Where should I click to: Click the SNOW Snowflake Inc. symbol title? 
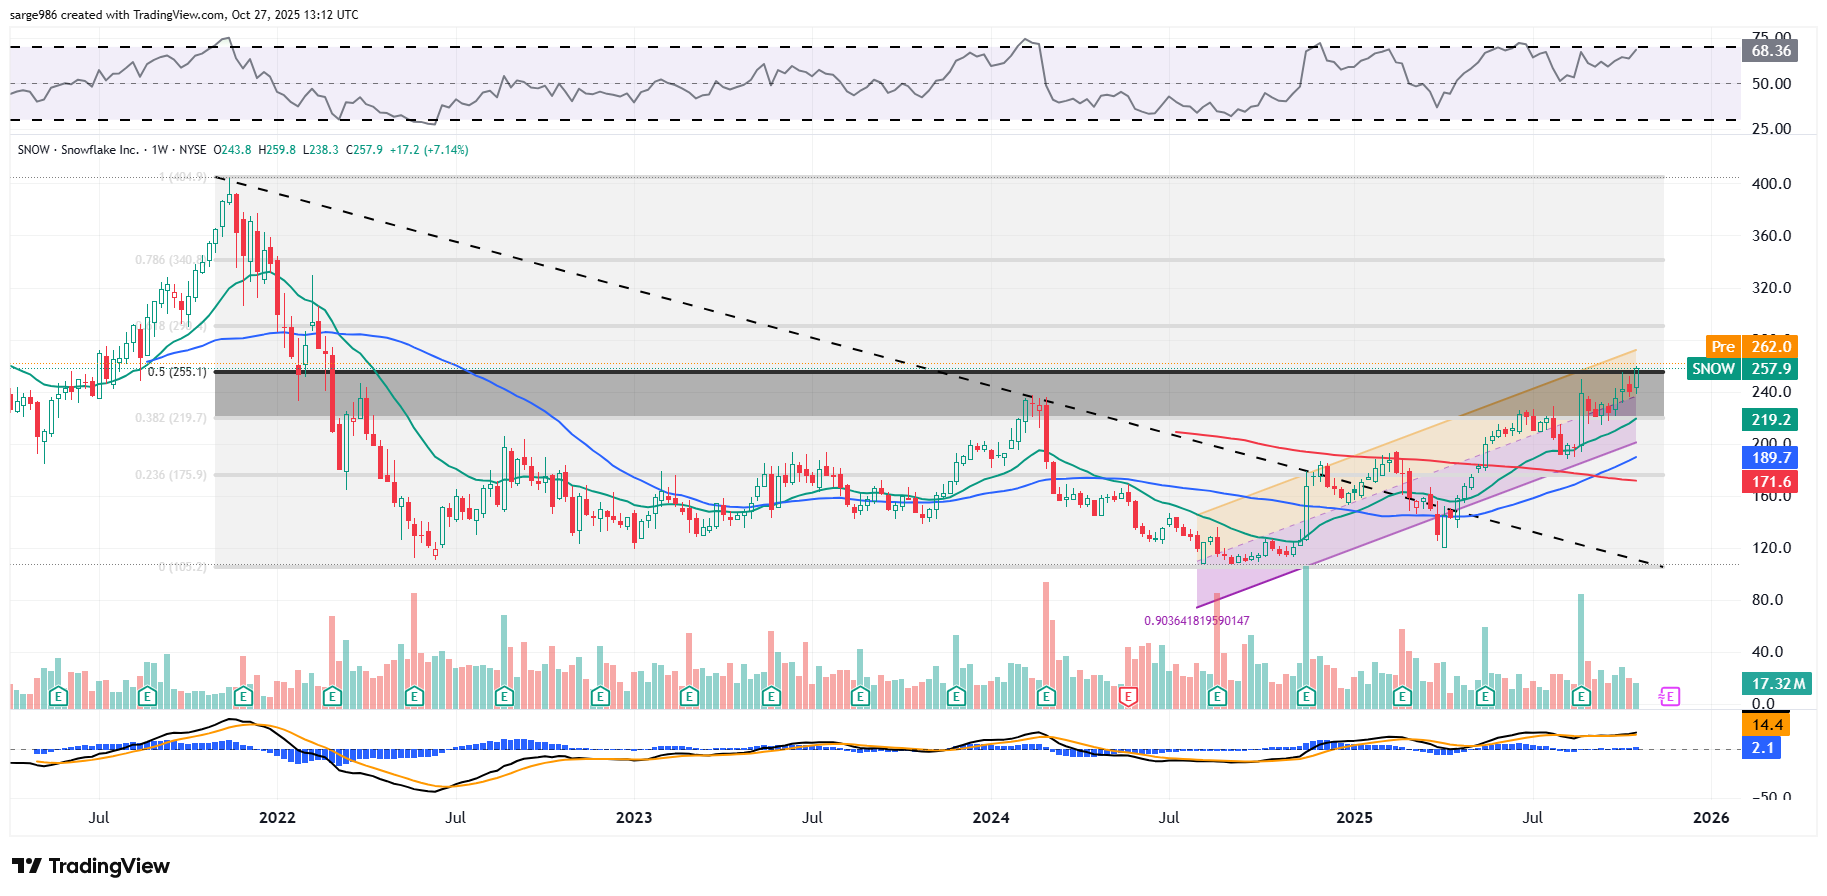click(x=78, y=150)
